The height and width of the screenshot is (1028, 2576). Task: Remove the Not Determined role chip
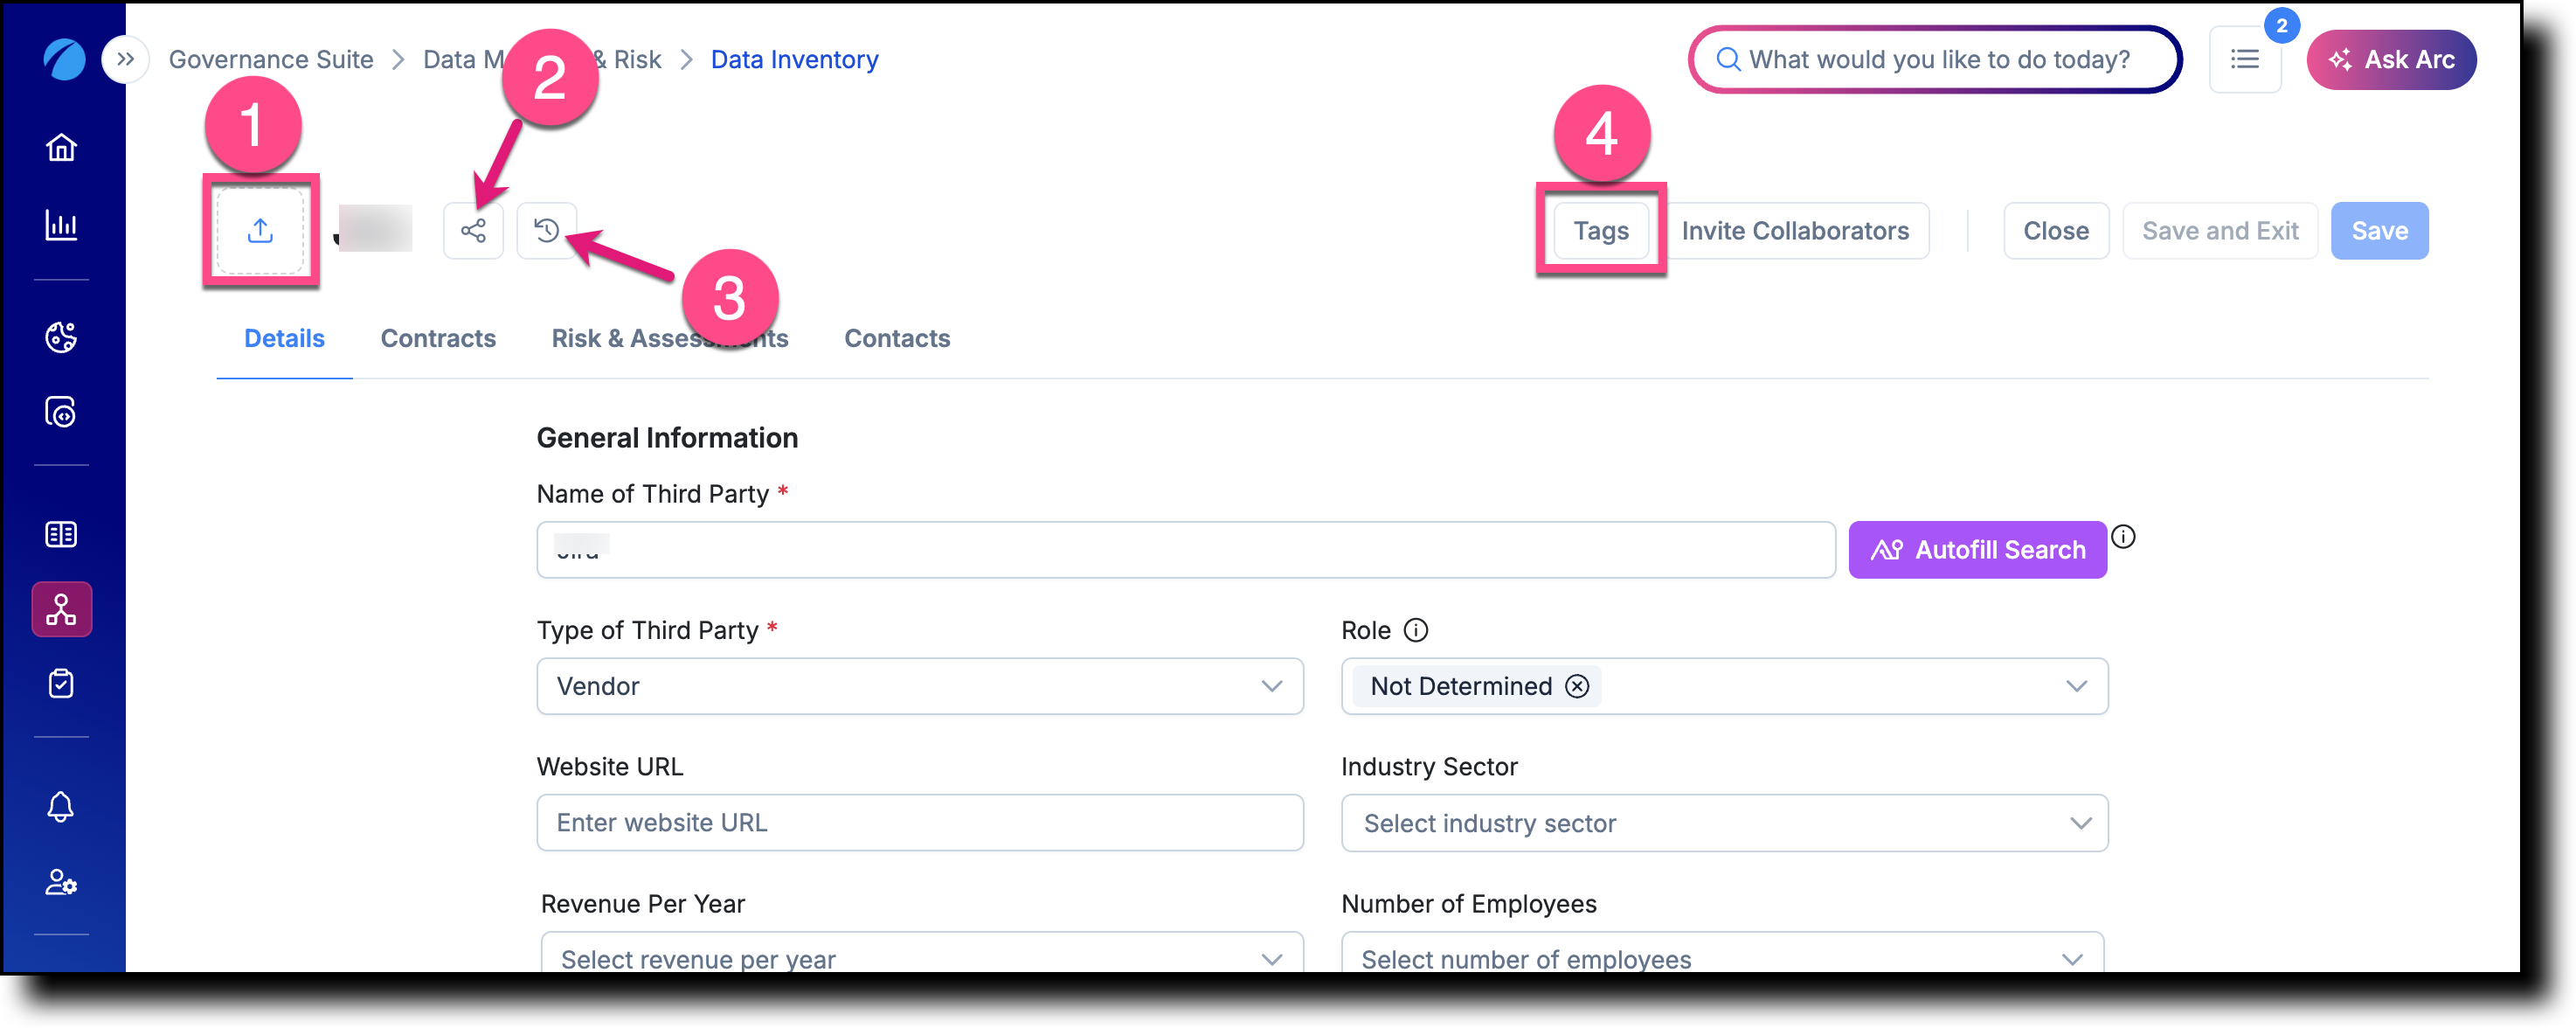pyautogui.click(x=1577, y=686)
